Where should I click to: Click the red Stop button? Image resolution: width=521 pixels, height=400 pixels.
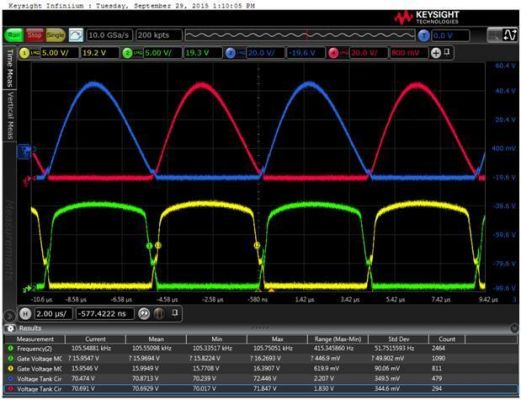pos(35,35)
